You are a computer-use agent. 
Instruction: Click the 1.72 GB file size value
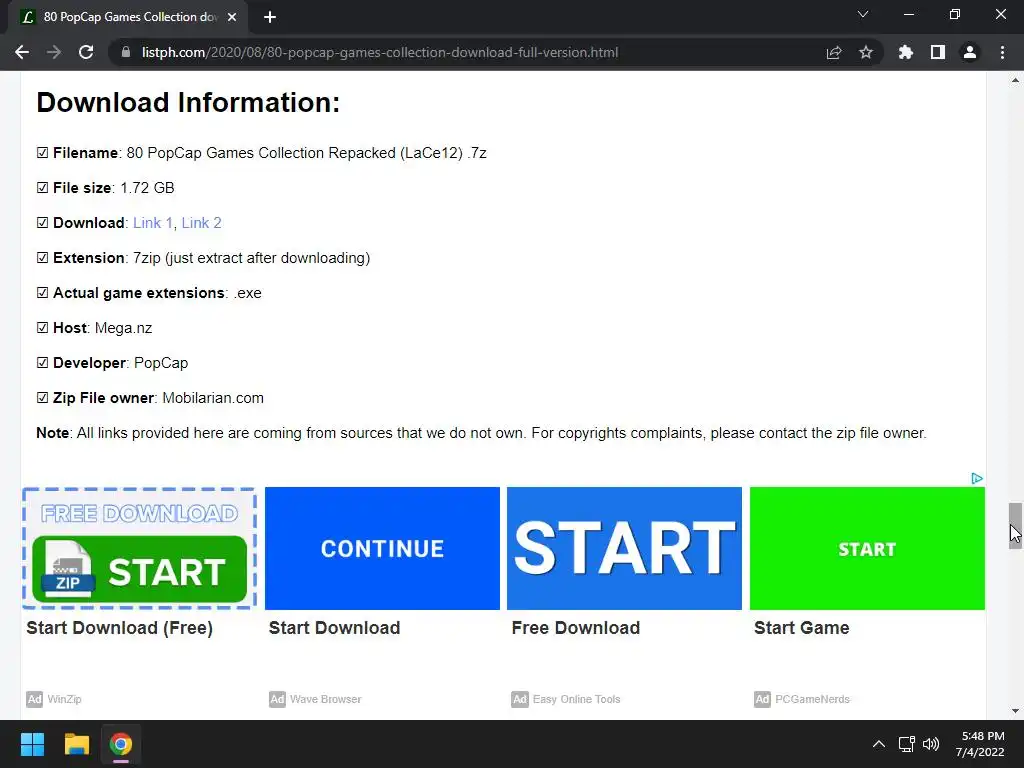click(148, 187)
